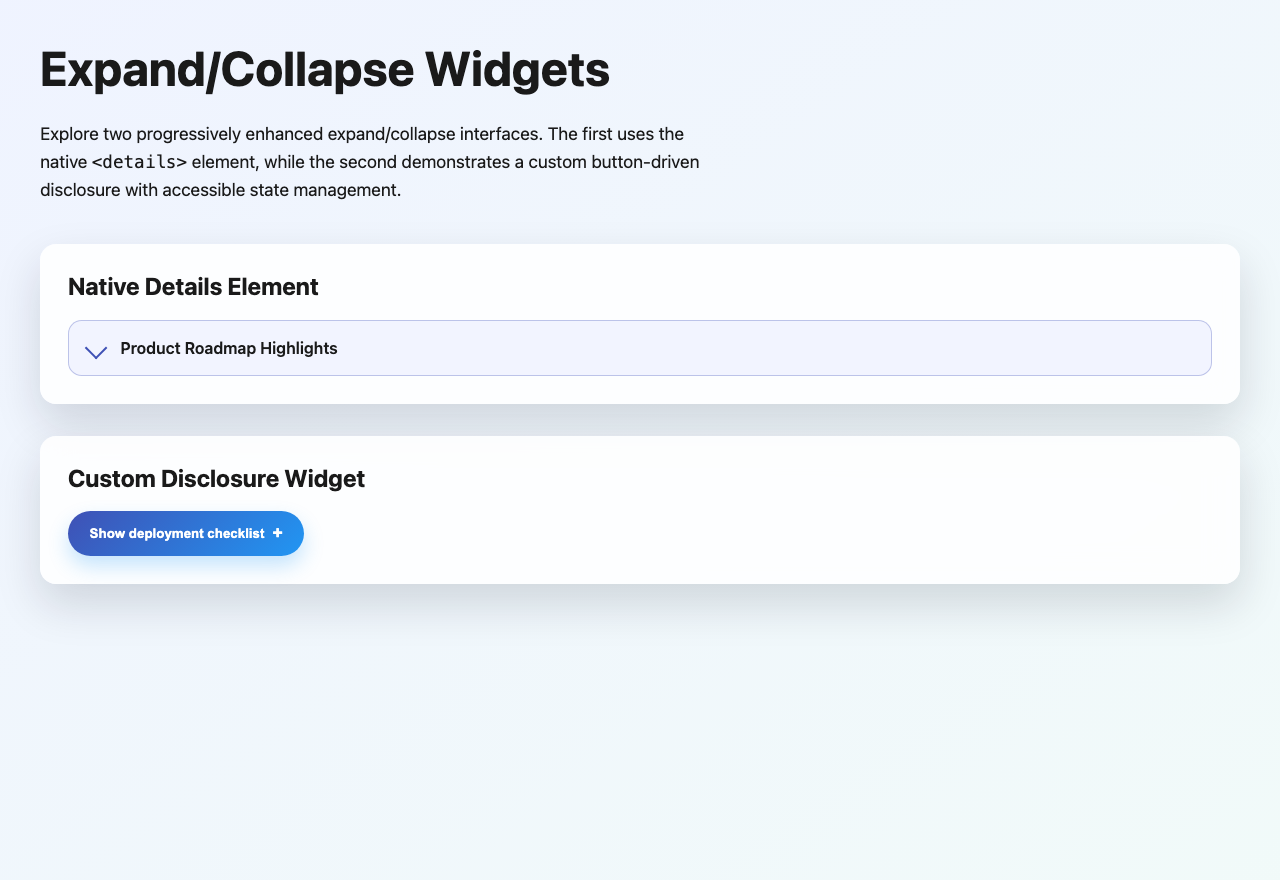Click the Custom Disclosure Widget heading
This screenshot has width=1280, height=880.
[x=216, y=479]
